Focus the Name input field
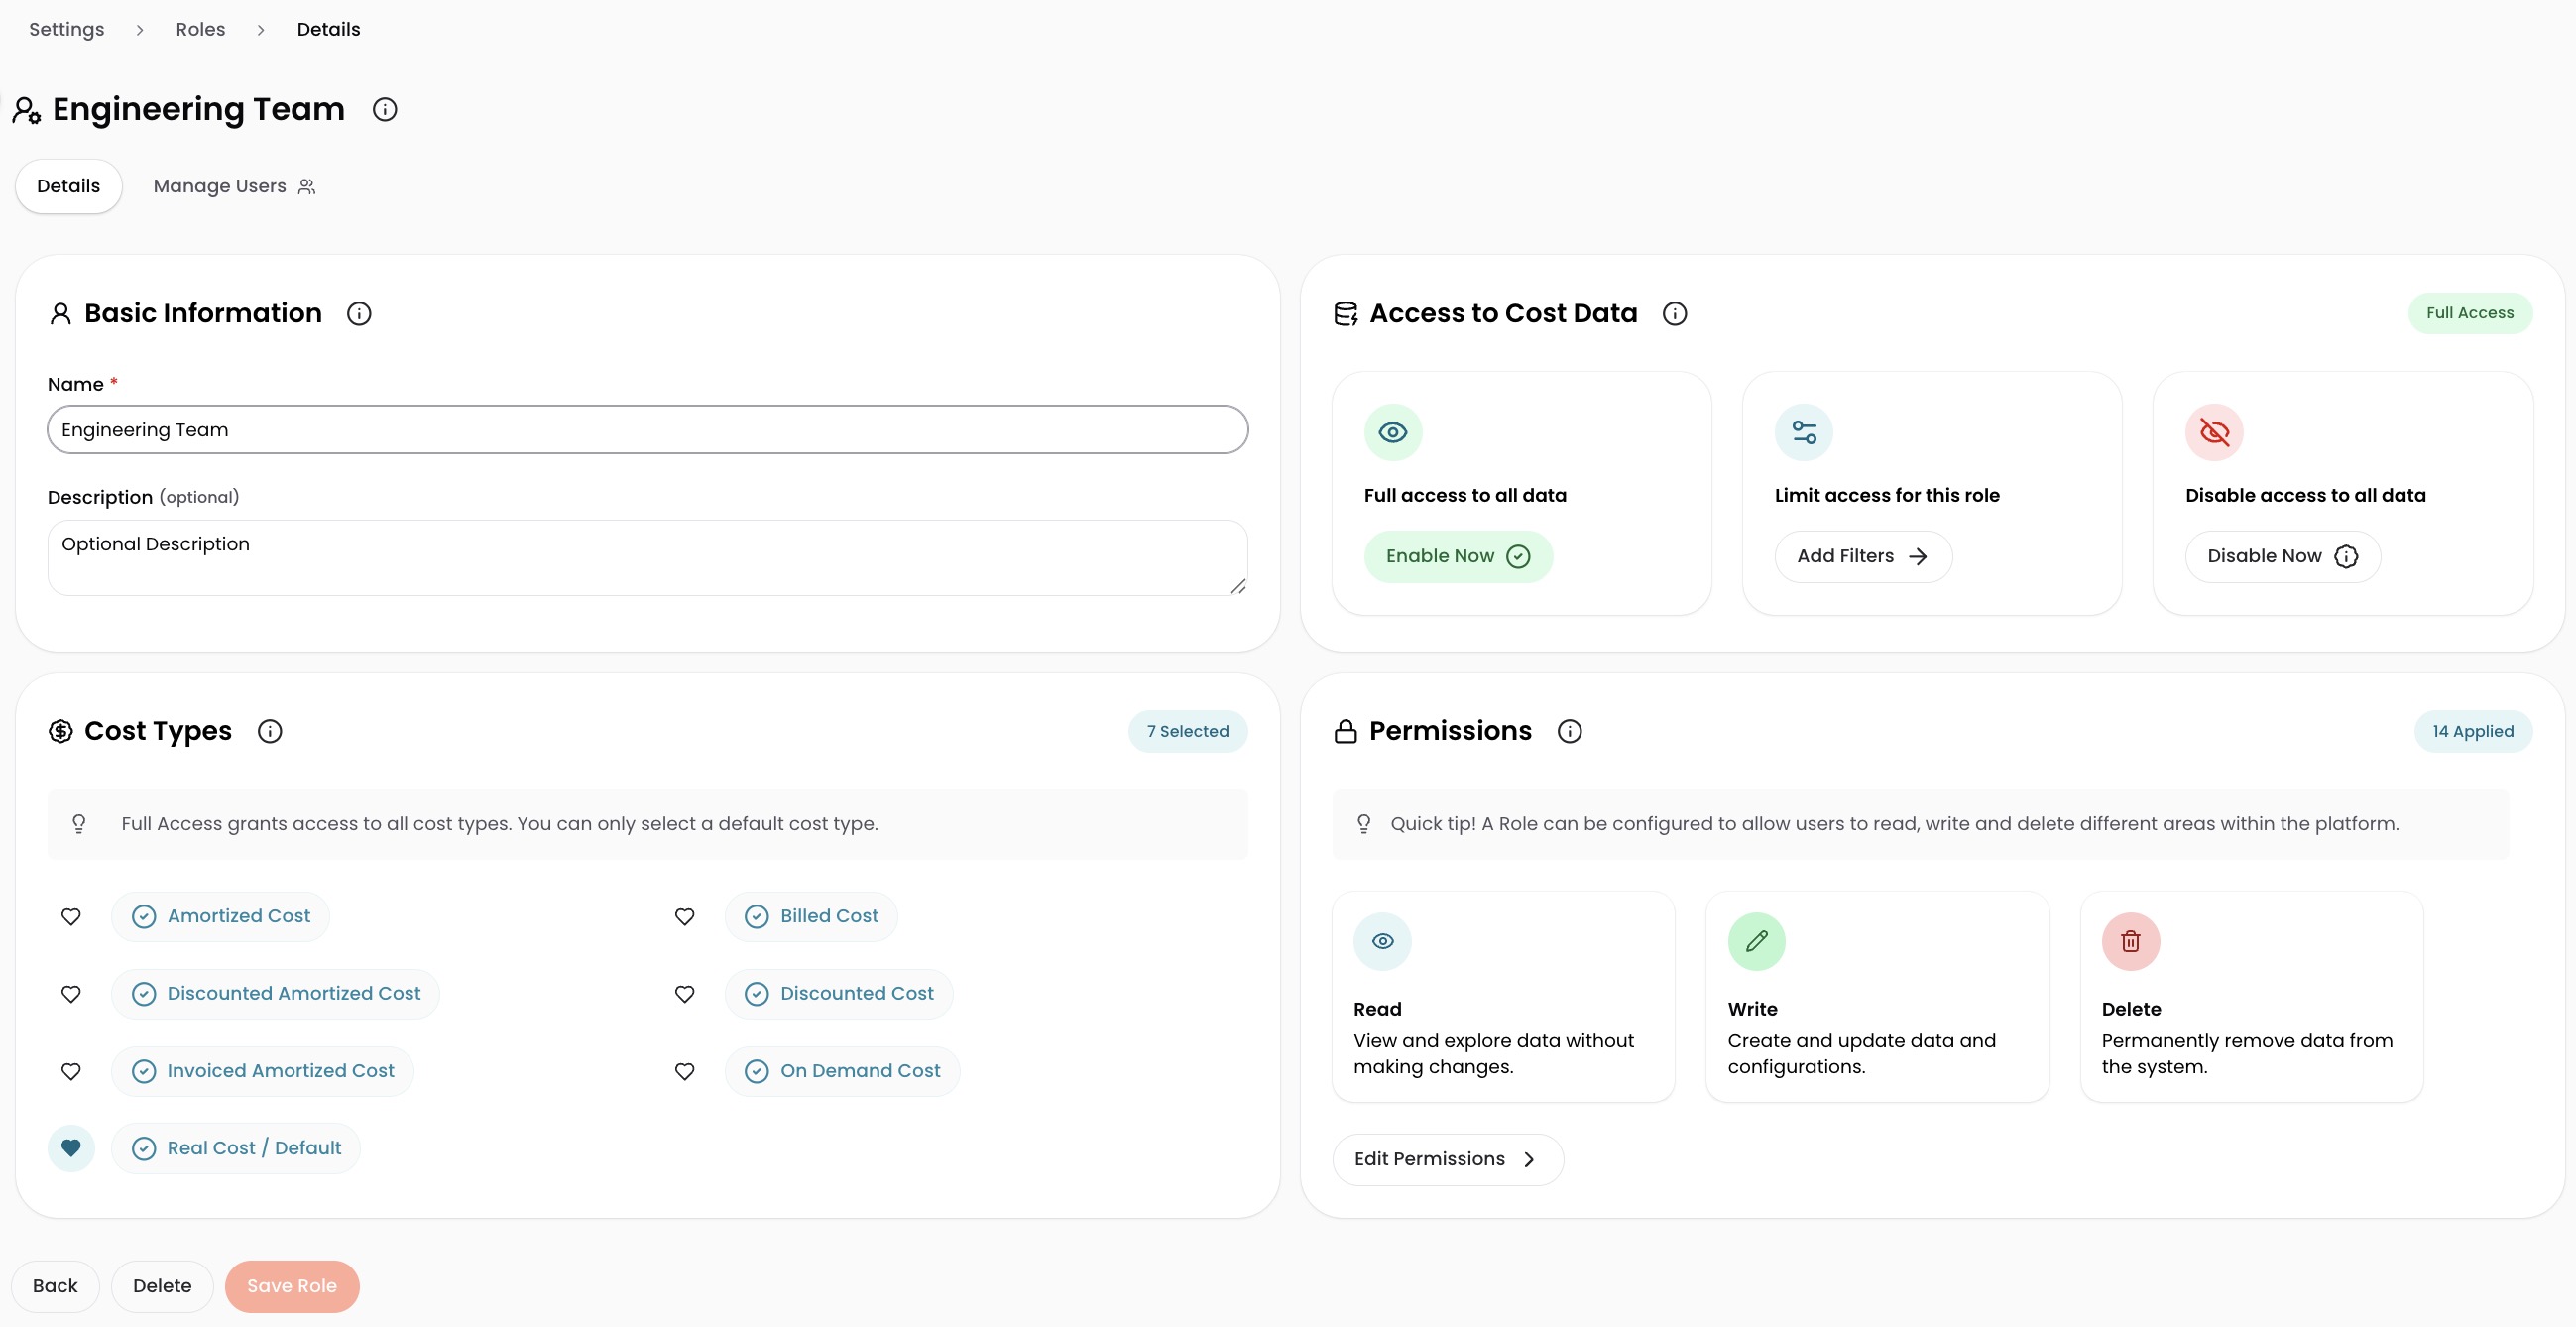The height and width of the screenshot is (1327, 2576). click(x=648, y=430)
